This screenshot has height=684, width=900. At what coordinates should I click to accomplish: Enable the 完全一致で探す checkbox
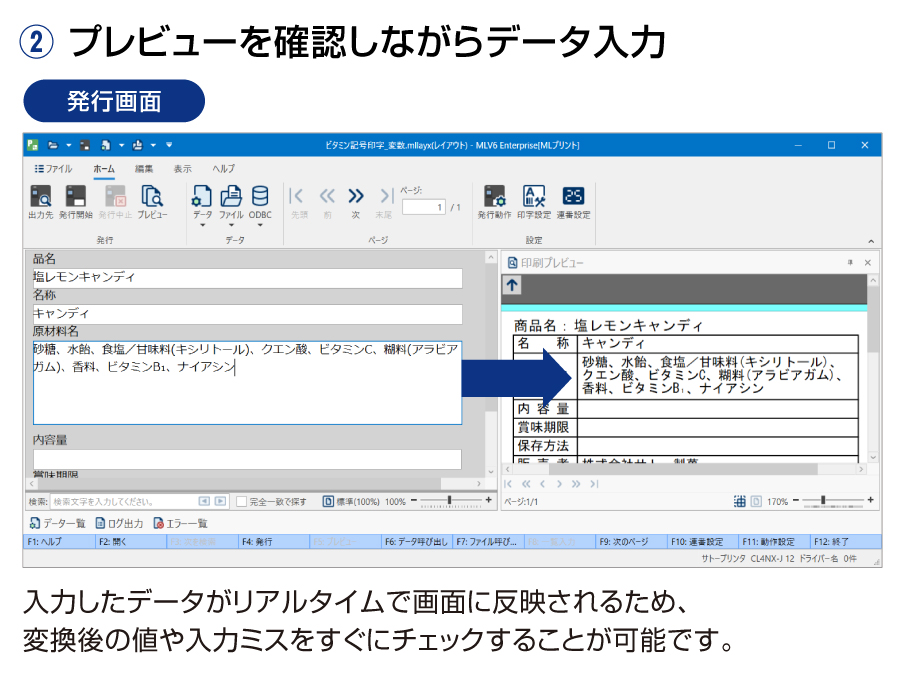[242, 502]
